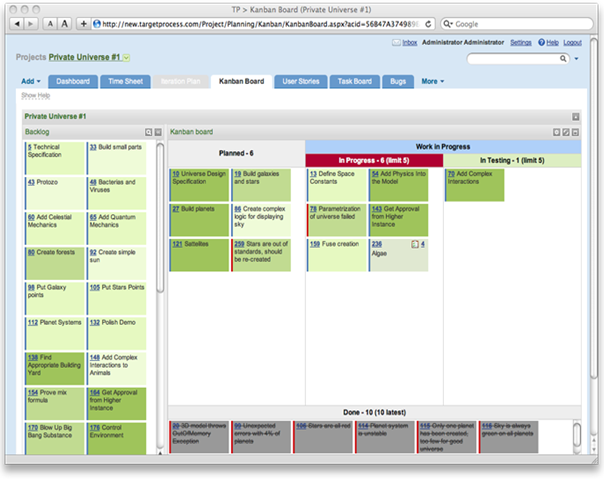The width and height of the screenshot is (604, 479).
Task: Click the Backlog panel vertical scrollbar
Action: 160,218
